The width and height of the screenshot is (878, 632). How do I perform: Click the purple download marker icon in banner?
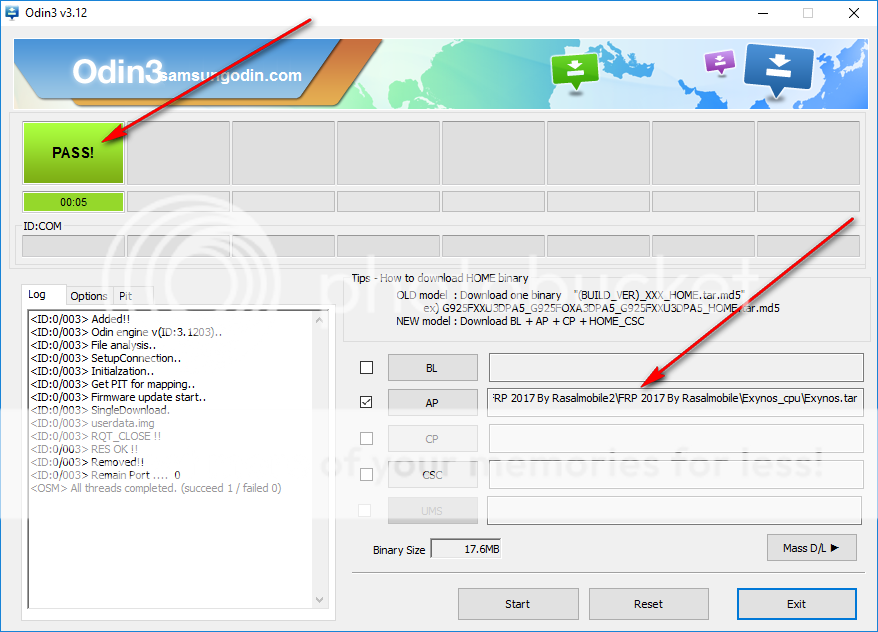(x=720, y=62)
